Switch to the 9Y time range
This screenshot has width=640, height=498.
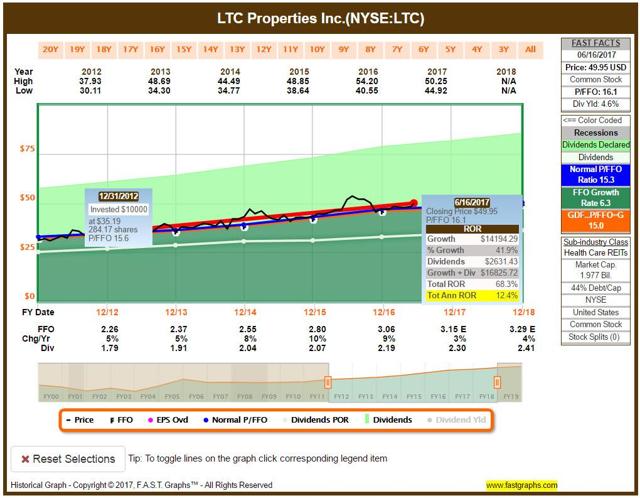point(344,50)
